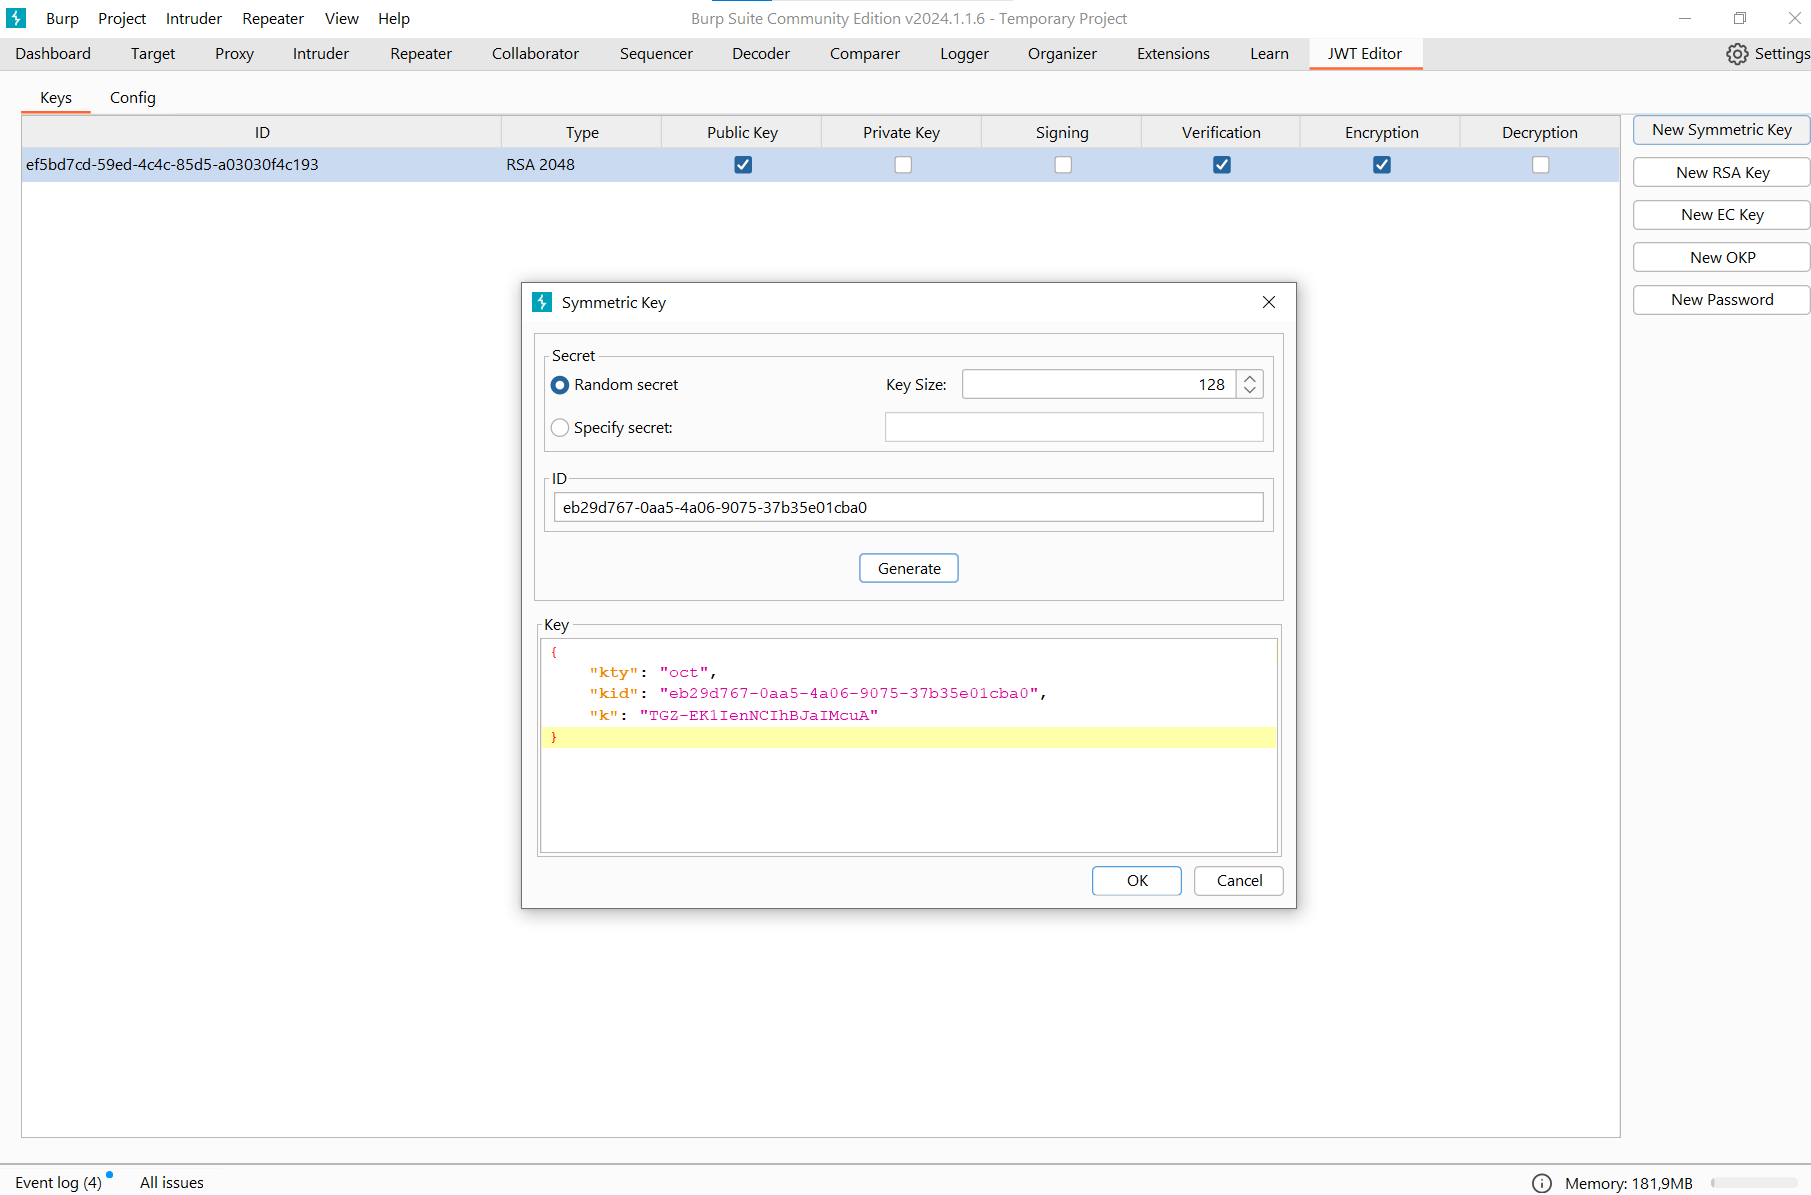Decrease Key Size with the down arrow
Screen dimensions: 1811x1195
(x=1250, y=391)
